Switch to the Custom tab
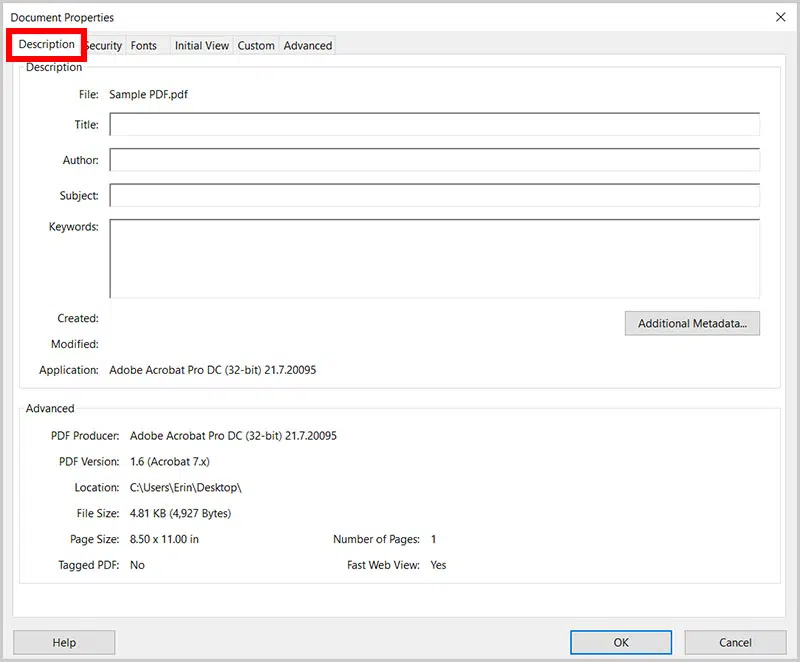The width and height of the screenshot is (800, 662). tap(256, 45)
